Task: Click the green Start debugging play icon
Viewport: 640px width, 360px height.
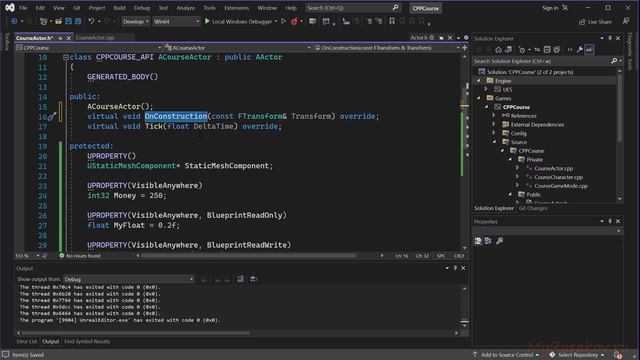Action: (207, 21)
